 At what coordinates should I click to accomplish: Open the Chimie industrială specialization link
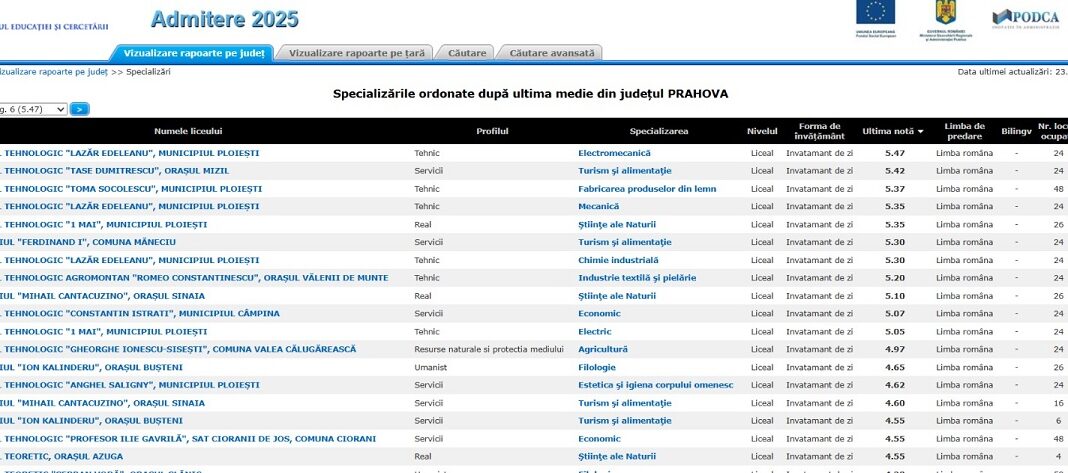coord(619,260)
